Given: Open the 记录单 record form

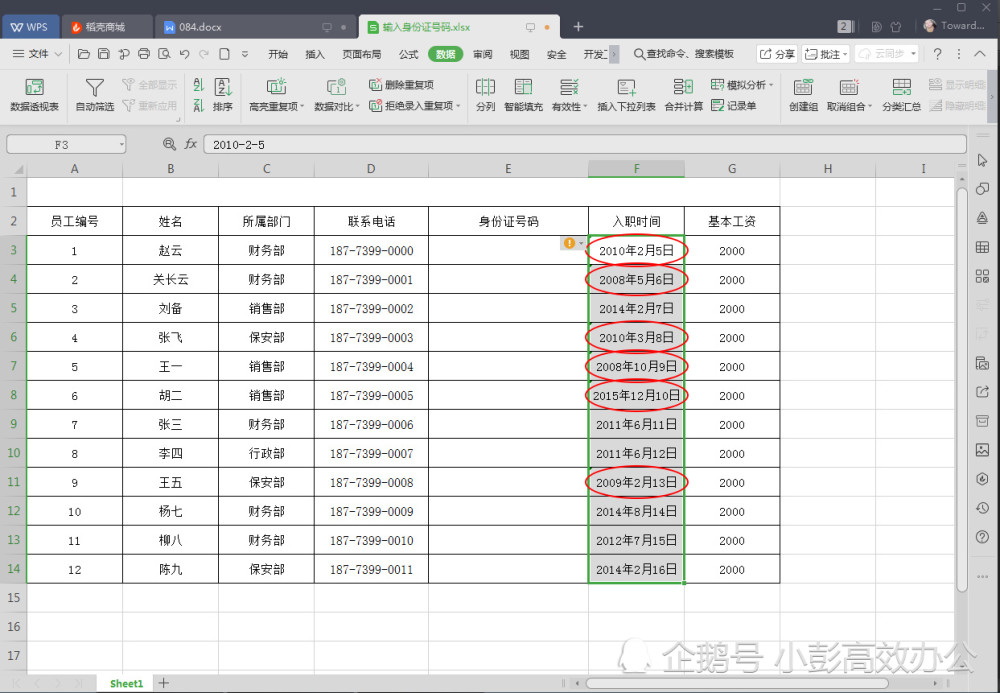Looking at the screenshot, I should pyautogui.click(x=733, y=106).
